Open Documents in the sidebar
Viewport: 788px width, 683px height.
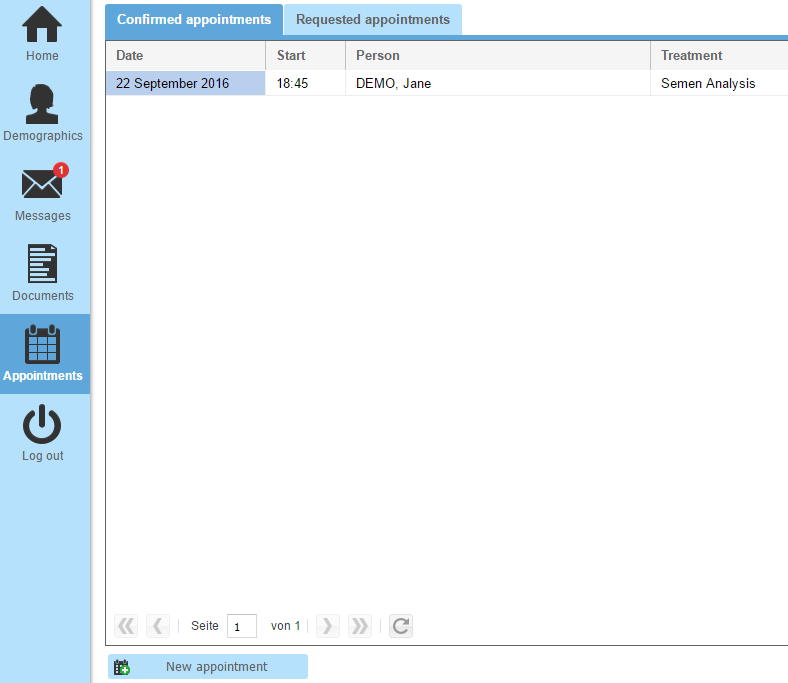(43, 273)
